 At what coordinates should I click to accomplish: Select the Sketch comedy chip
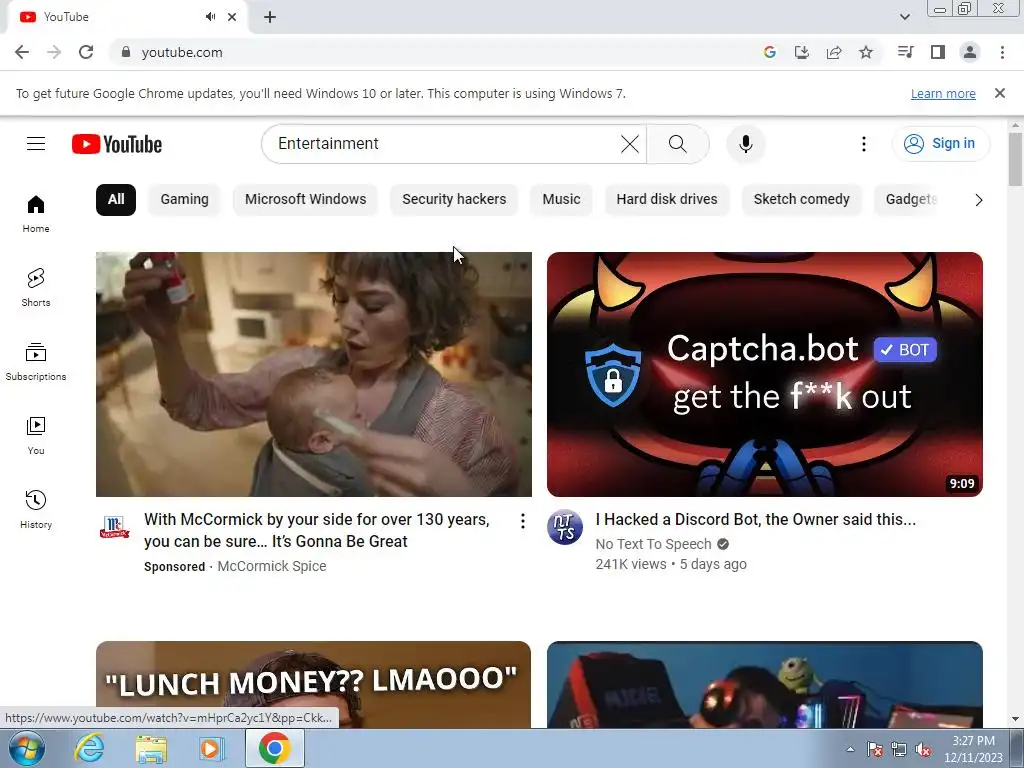point(801,200)
